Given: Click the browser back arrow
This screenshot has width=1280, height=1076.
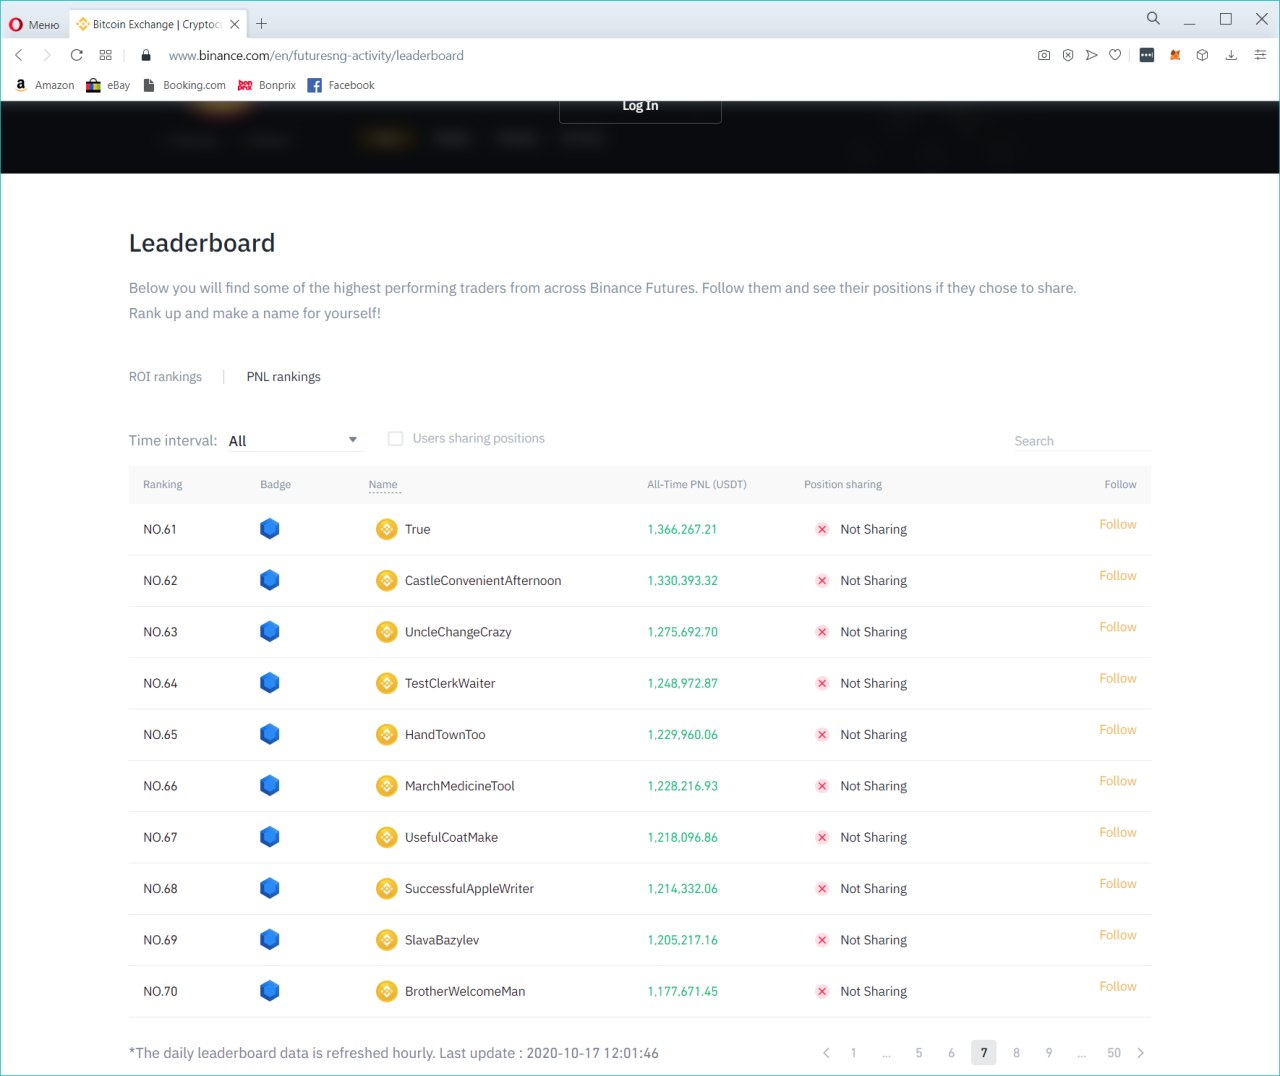Looking at the screenshot, I should click(x=18, y=55).
